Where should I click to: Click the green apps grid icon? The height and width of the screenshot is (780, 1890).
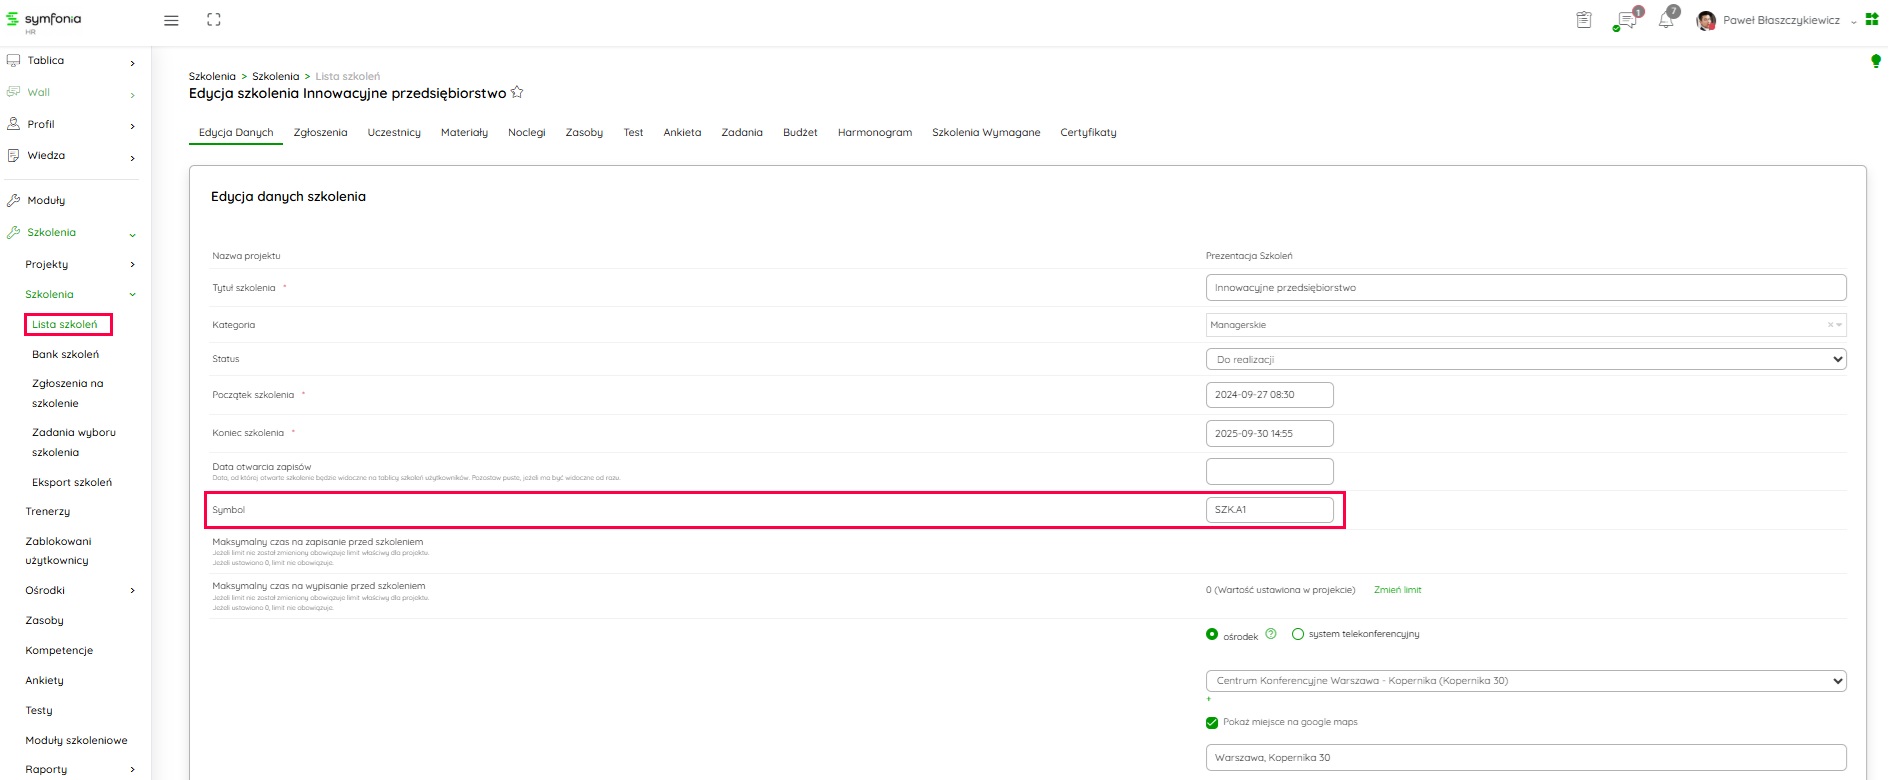click(1872, 19)
